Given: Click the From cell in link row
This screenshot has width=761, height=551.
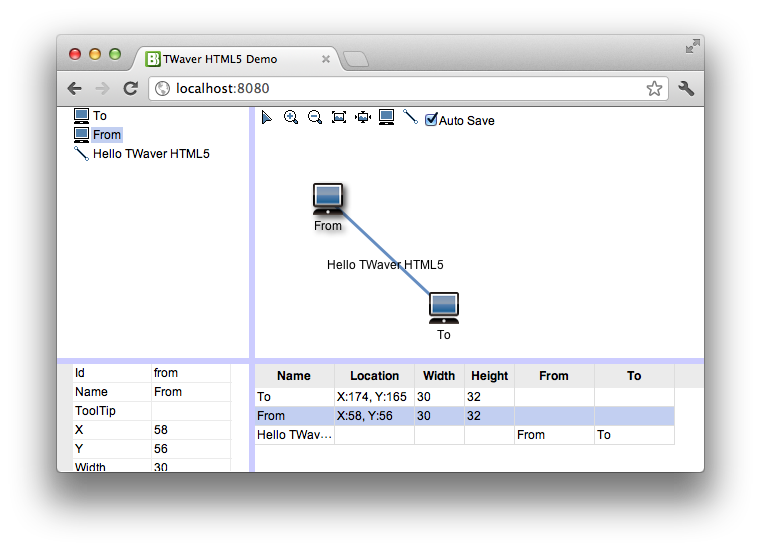Looking at the screenshot, I should (554, 435).
